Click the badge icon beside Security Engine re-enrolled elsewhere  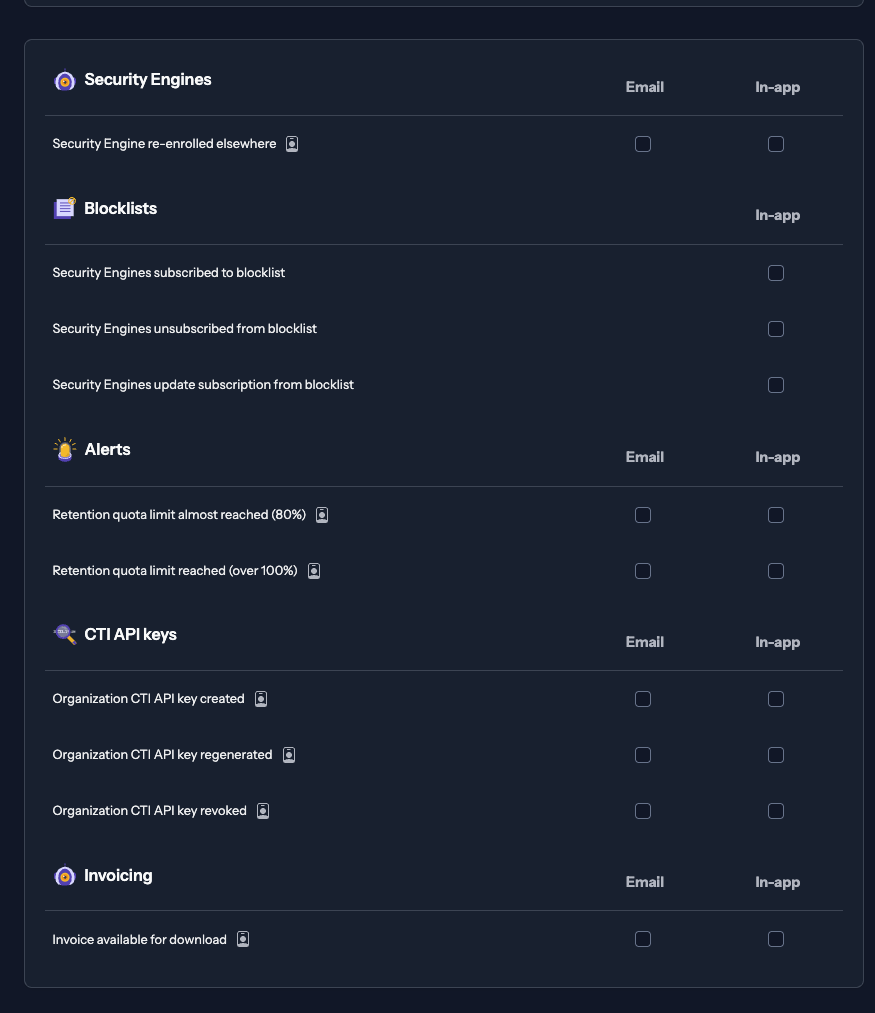click(291, 143)
